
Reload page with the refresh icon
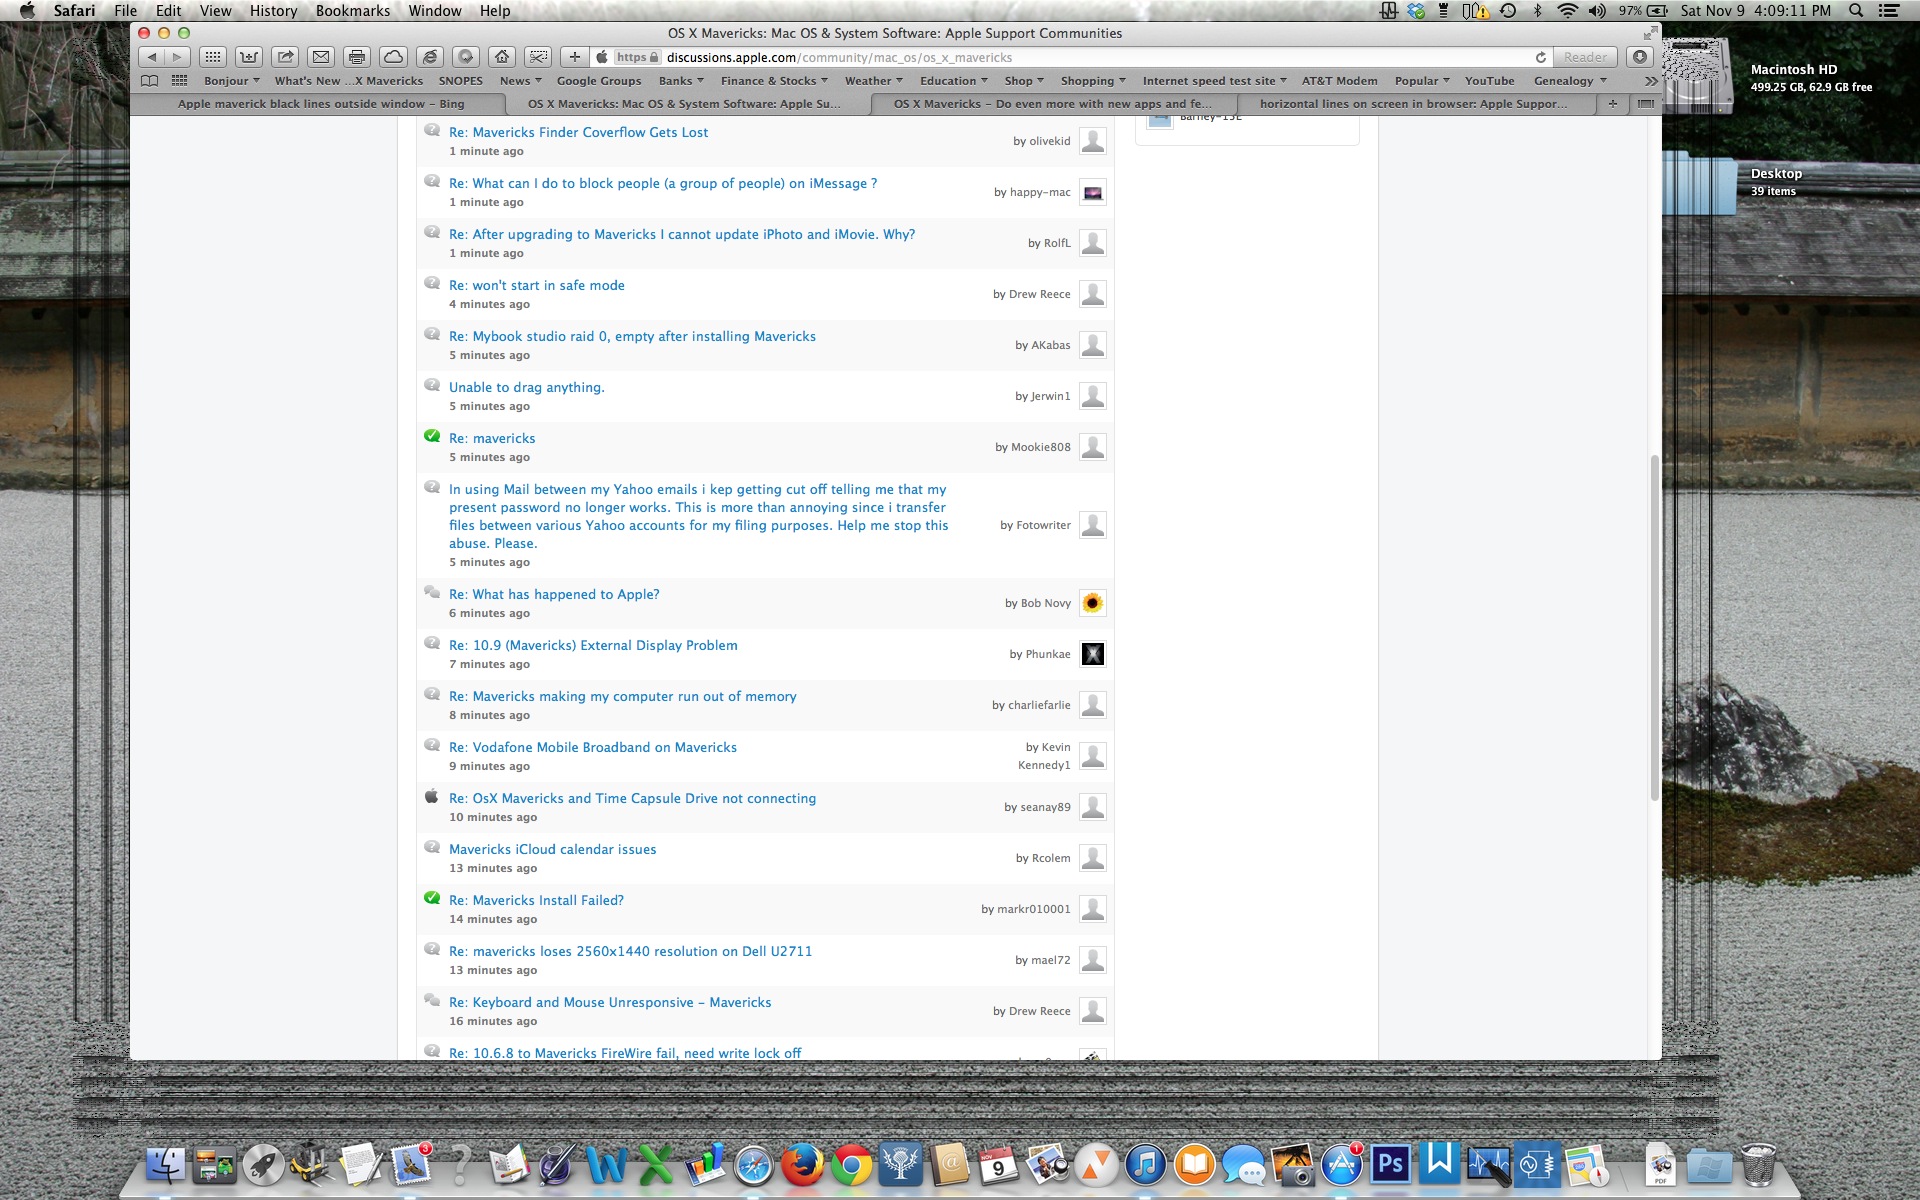[x=1541, y=57]
